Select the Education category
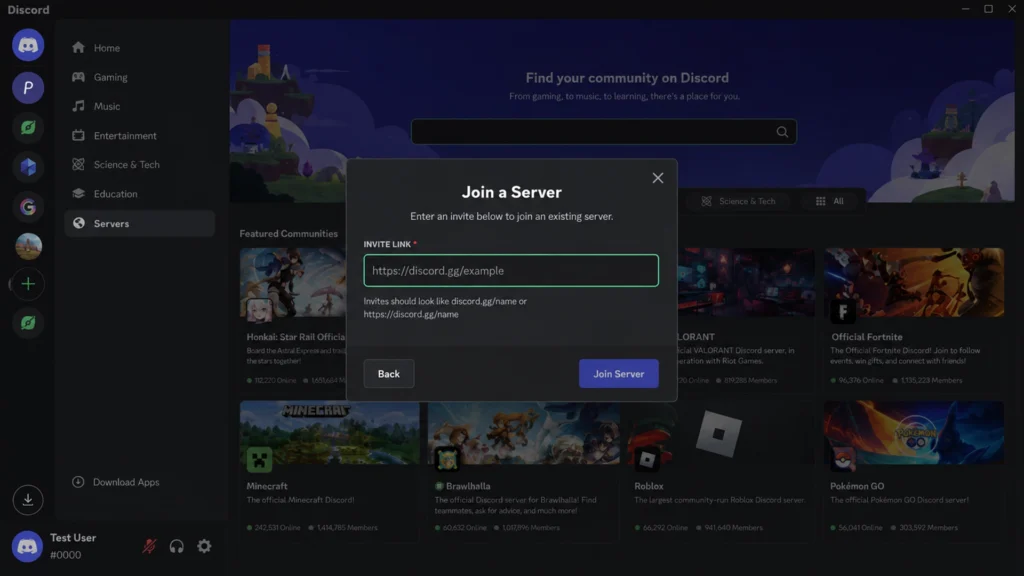 tap(139, 194)
